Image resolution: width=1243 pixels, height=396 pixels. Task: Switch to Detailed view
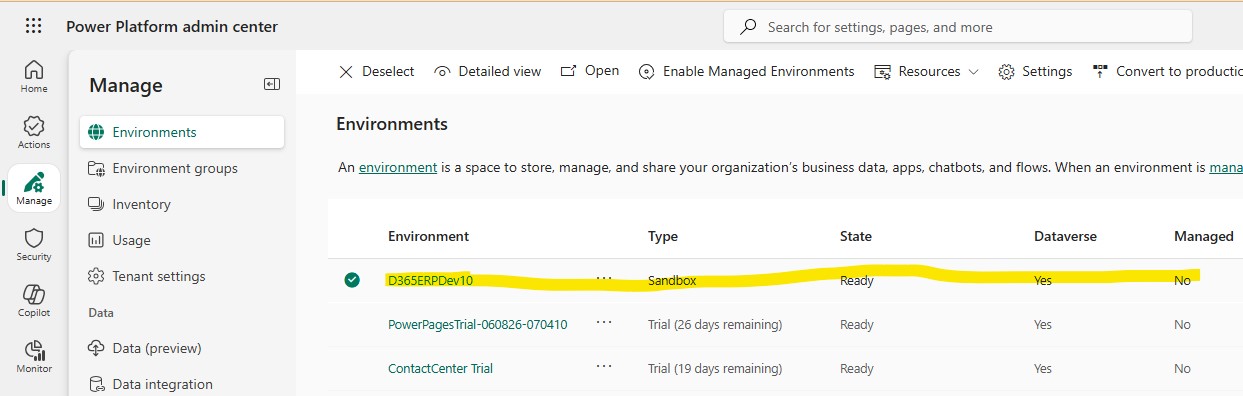488,71
